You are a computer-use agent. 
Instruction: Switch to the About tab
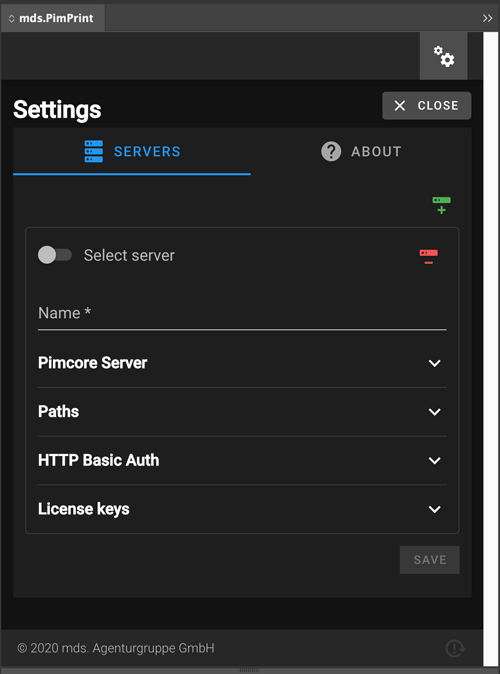click(361, 152)
